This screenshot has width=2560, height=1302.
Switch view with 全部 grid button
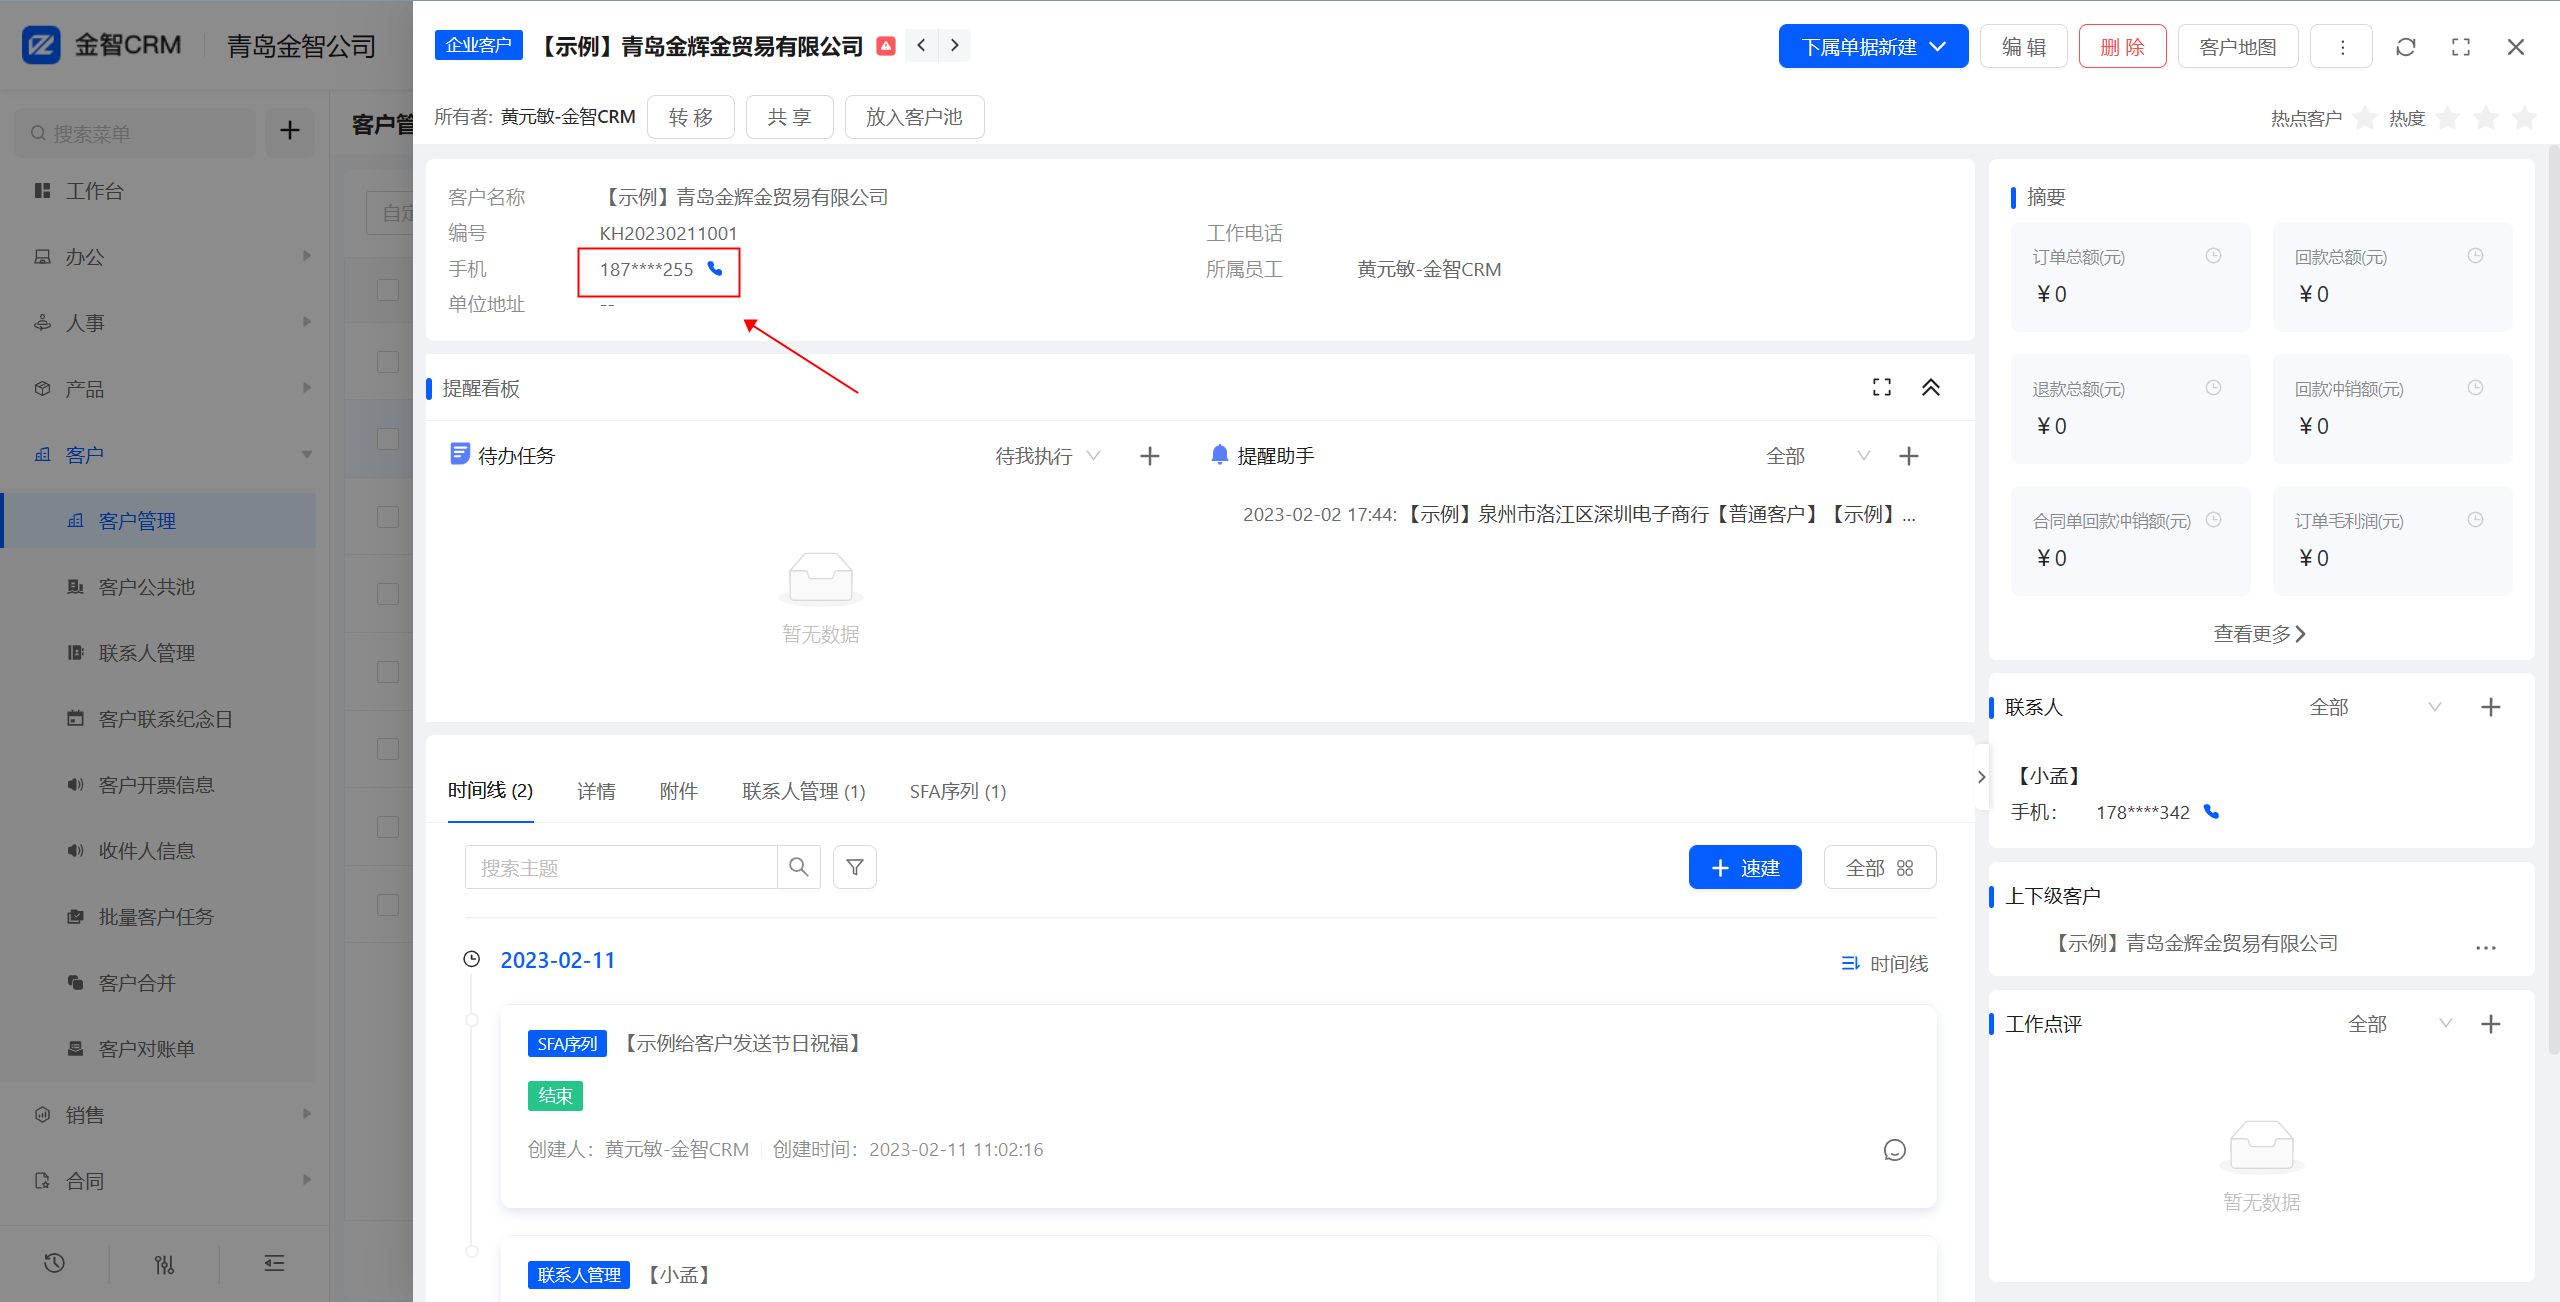click(x=1880, y=867)
